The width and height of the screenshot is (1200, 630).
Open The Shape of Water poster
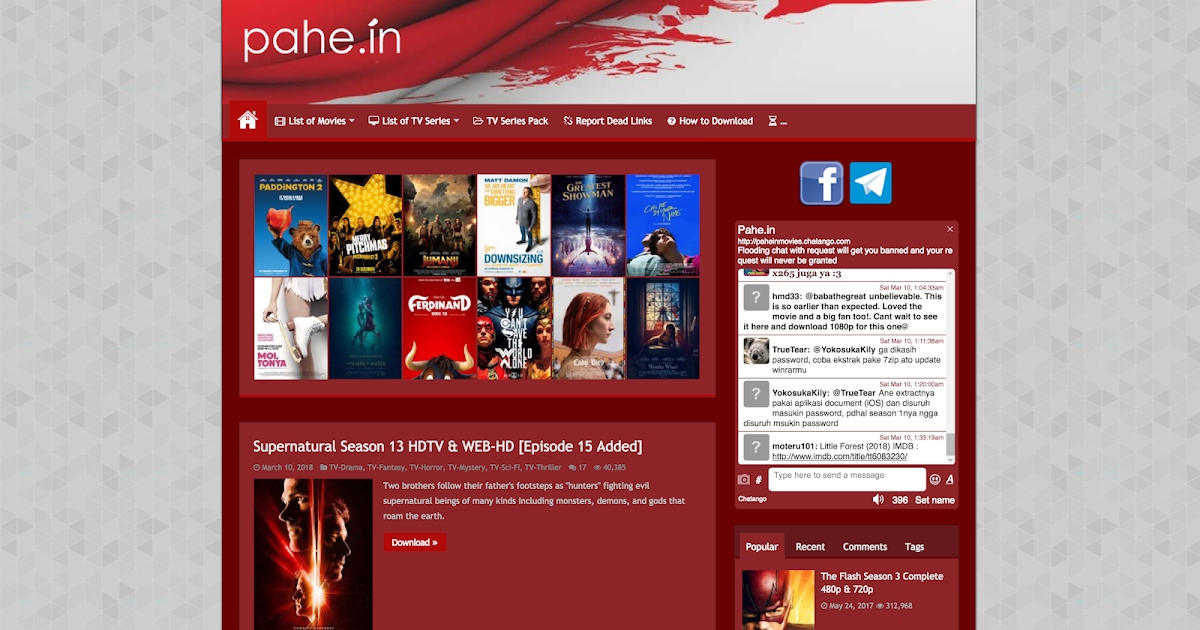coord(365,329)
